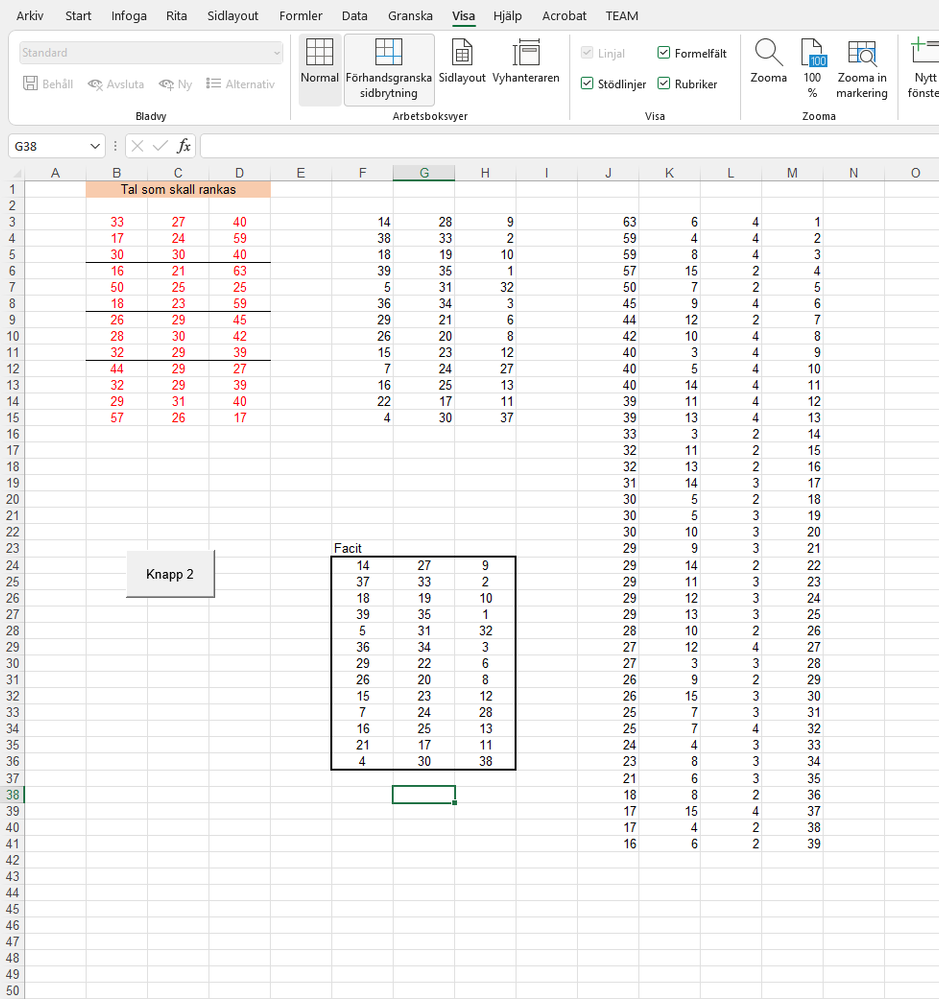Open Nytt fönster
939x999 pixels.
tap(924, 68)
